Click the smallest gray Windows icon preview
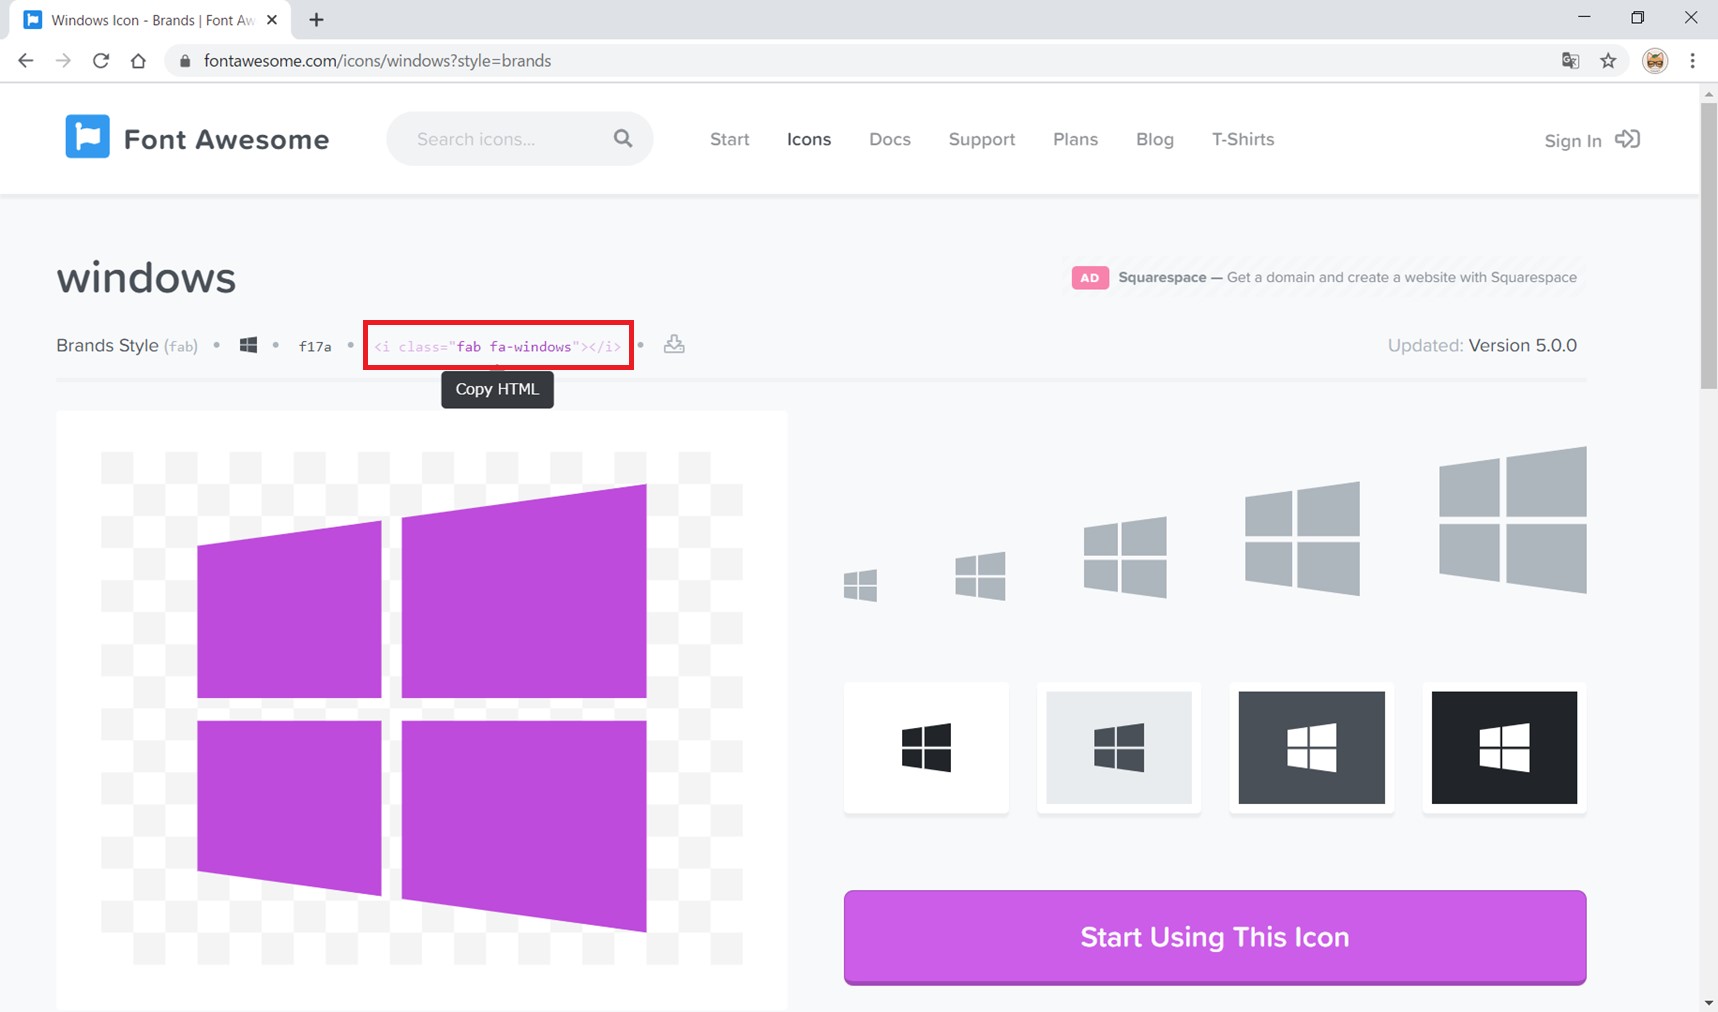This screenshot has width=1718, height=1012. pos(860,585)
